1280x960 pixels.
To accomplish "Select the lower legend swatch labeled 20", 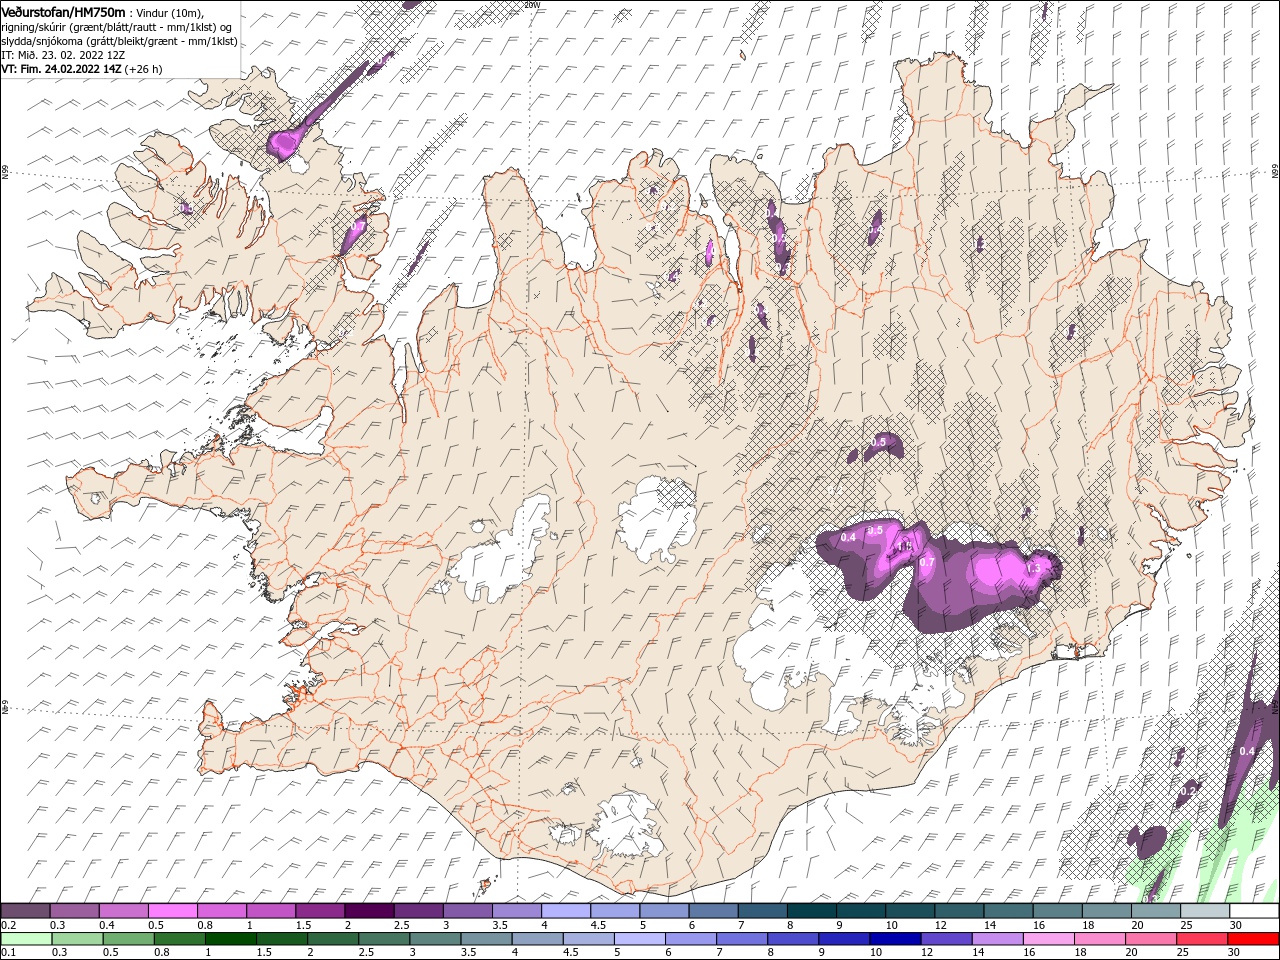I will [1152, 938].
